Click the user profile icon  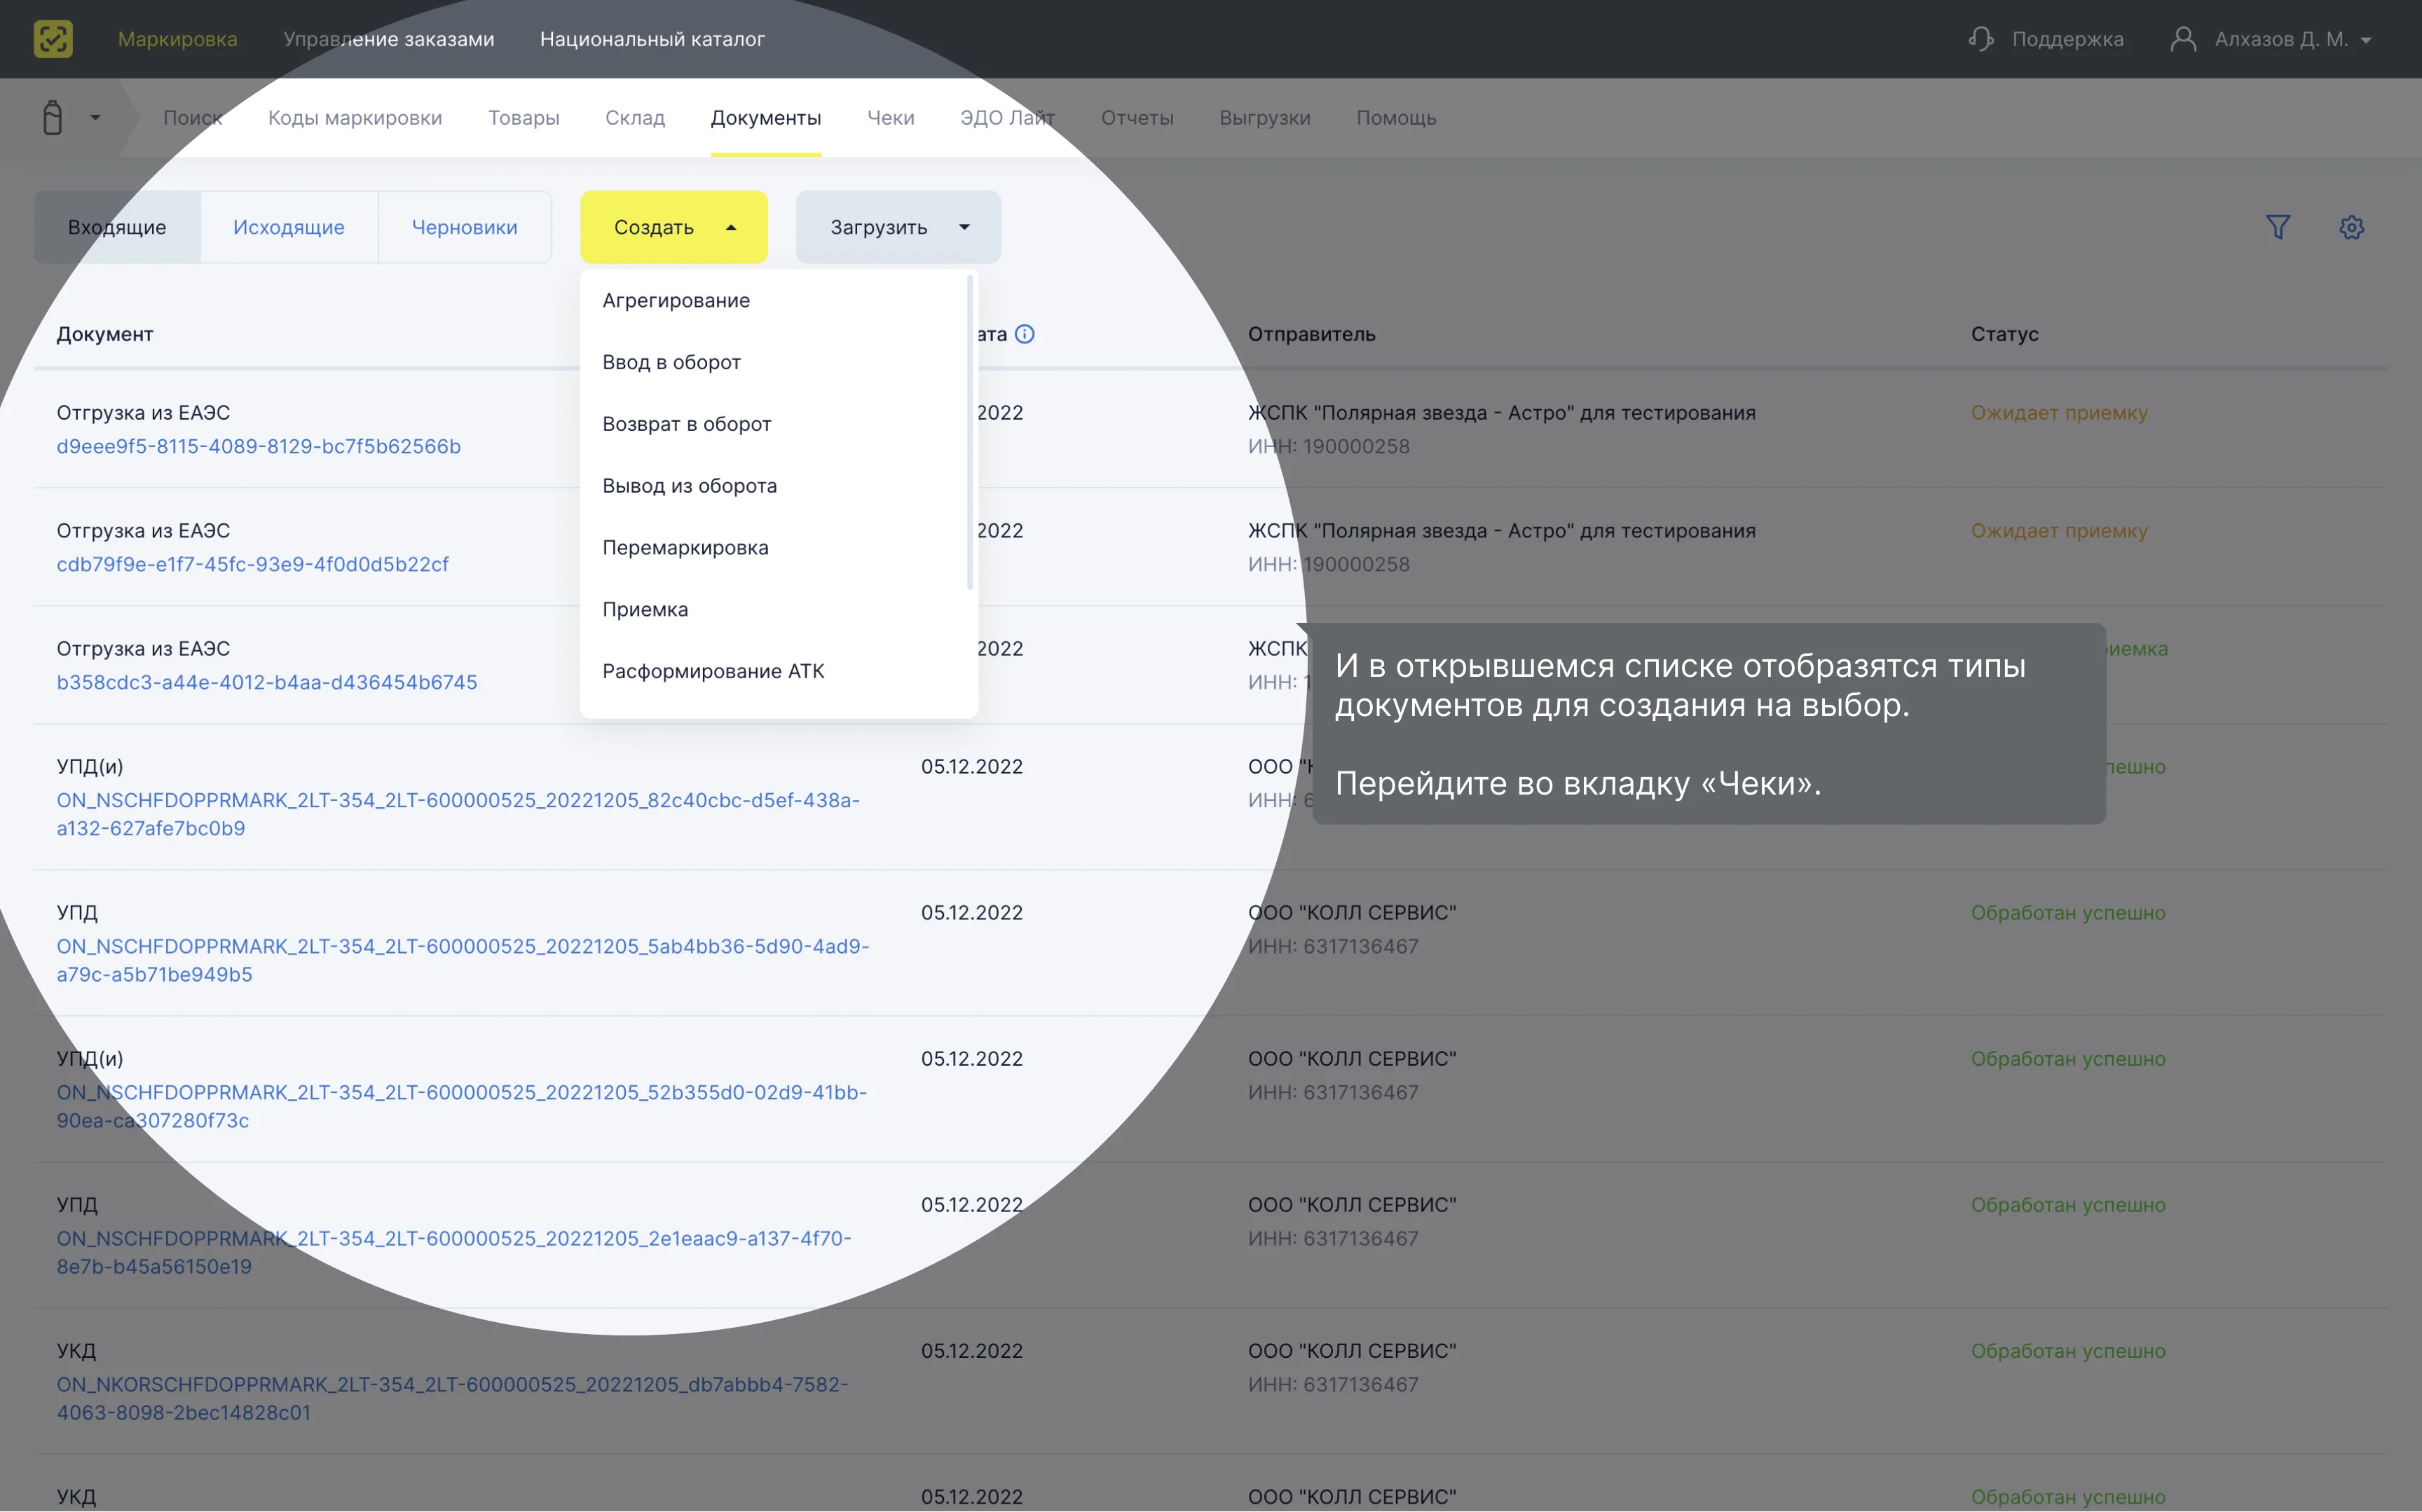(2183, 39)
